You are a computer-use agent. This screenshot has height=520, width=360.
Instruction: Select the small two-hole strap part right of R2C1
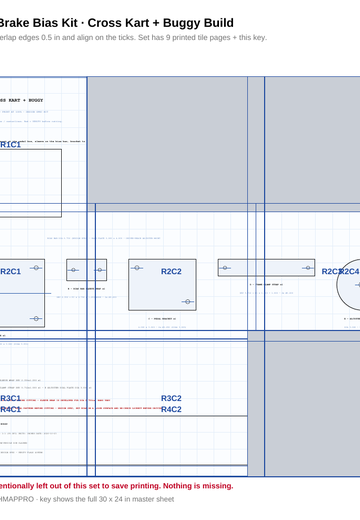87,270
